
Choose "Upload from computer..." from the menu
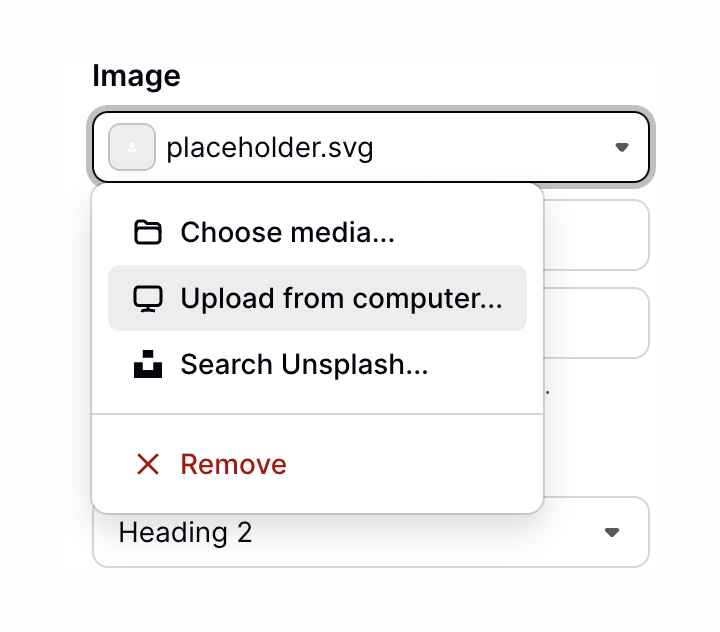coord(341,298)
